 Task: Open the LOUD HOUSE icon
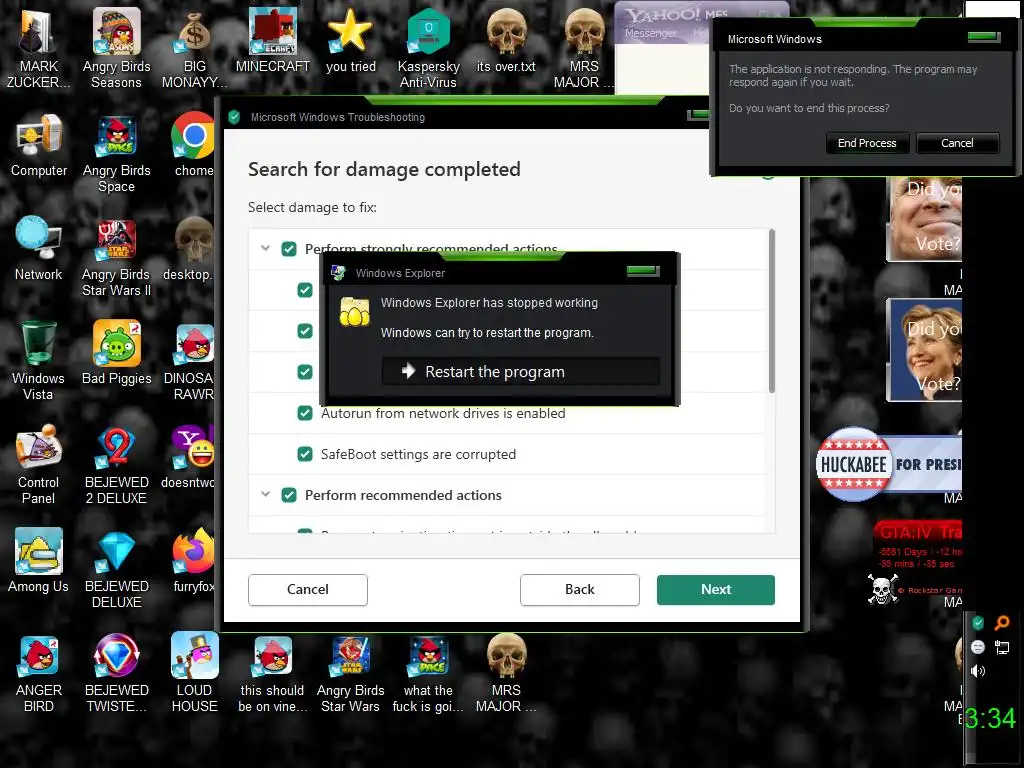[x=194, y=673]
